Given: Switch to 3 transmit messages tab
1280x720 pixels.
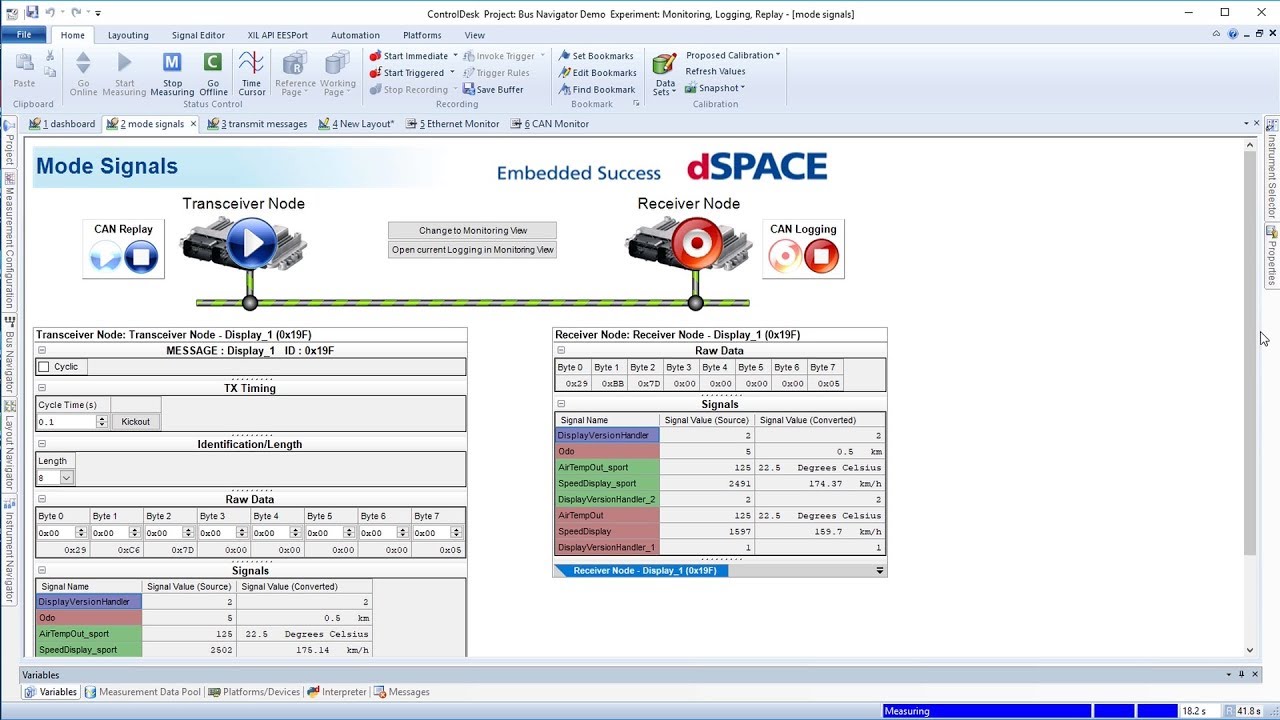Looking at the screenshot, I should pos(257,124).
